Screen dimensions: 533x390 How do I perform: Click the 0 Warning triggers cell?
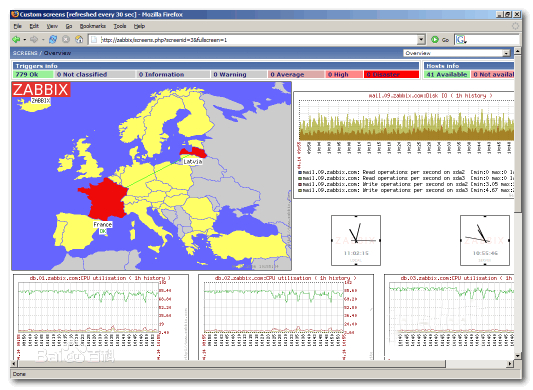coord(239,74)
